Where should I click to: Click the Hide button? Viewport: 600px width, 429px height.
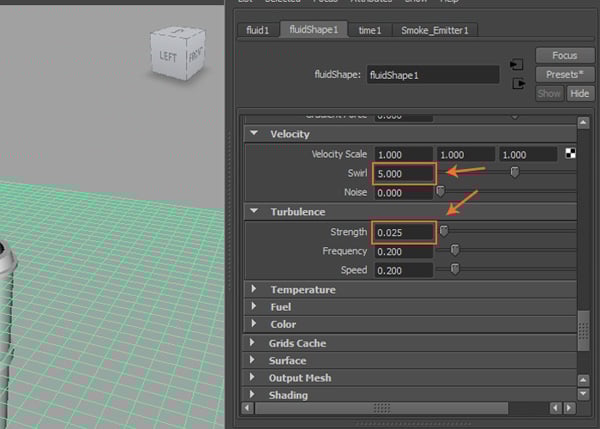tap(579, 93)
